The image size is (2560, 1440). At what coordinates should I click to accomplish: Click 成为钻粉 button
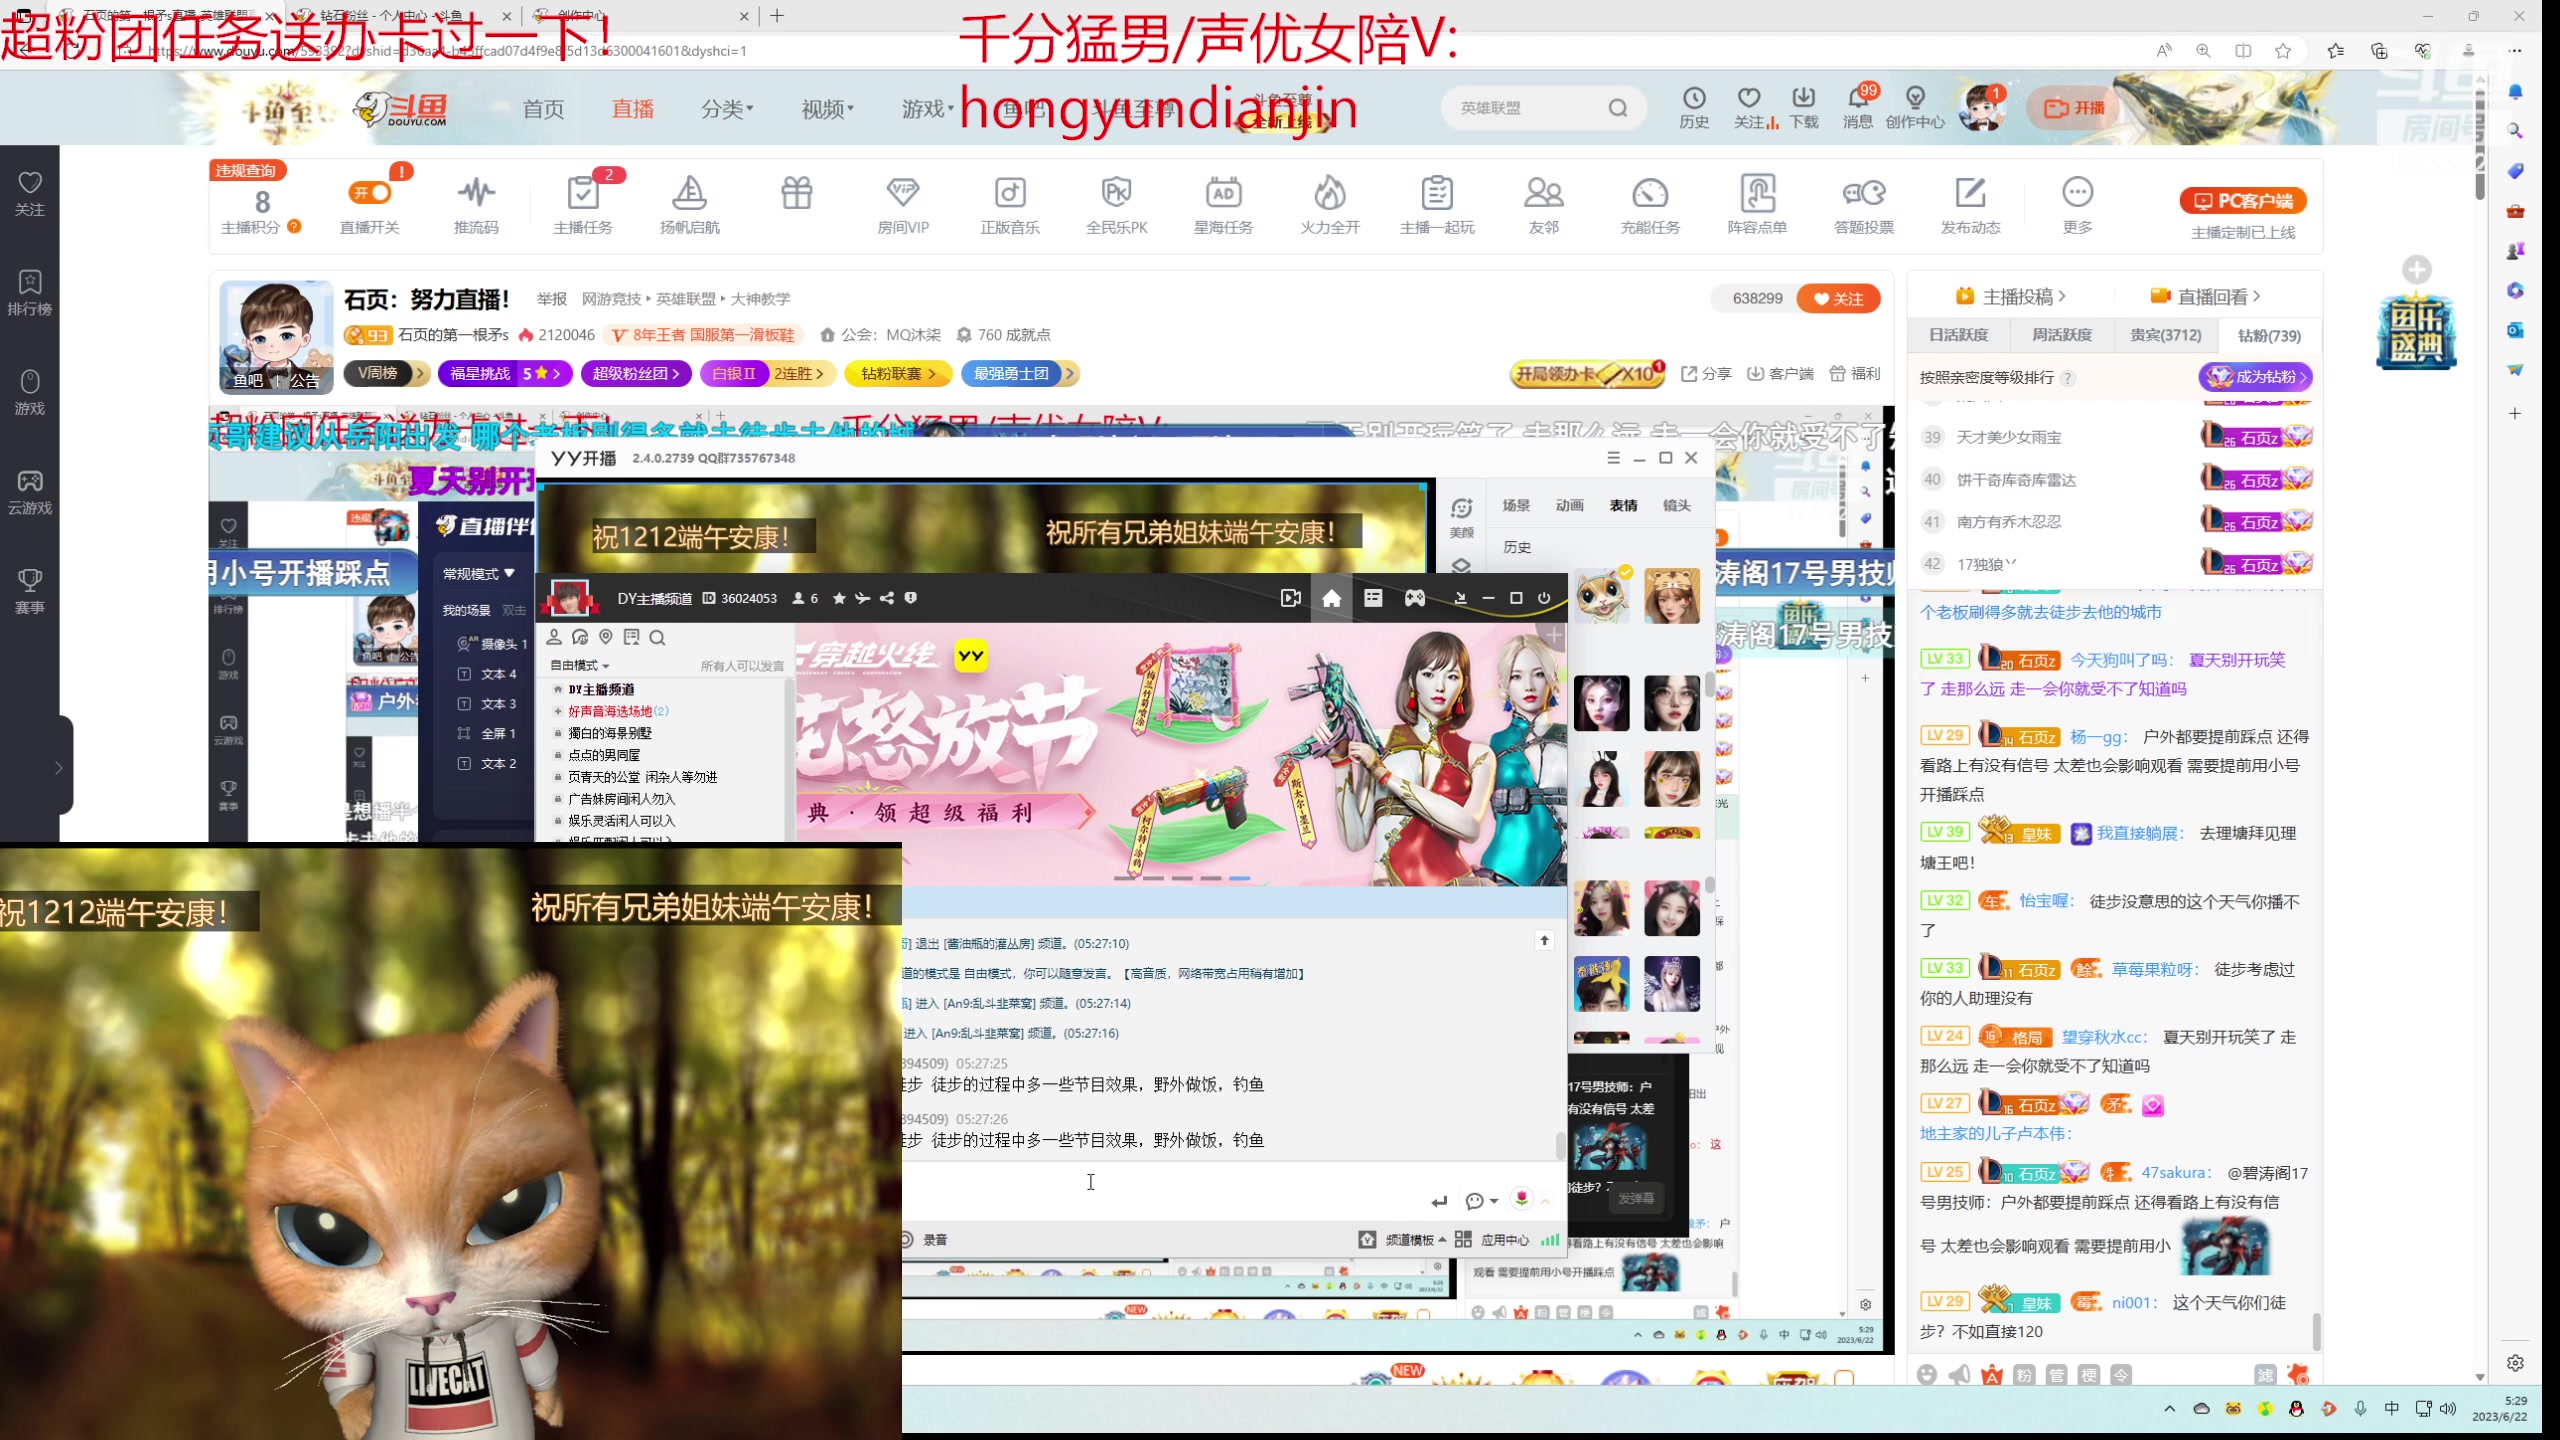coord(2256,377)
